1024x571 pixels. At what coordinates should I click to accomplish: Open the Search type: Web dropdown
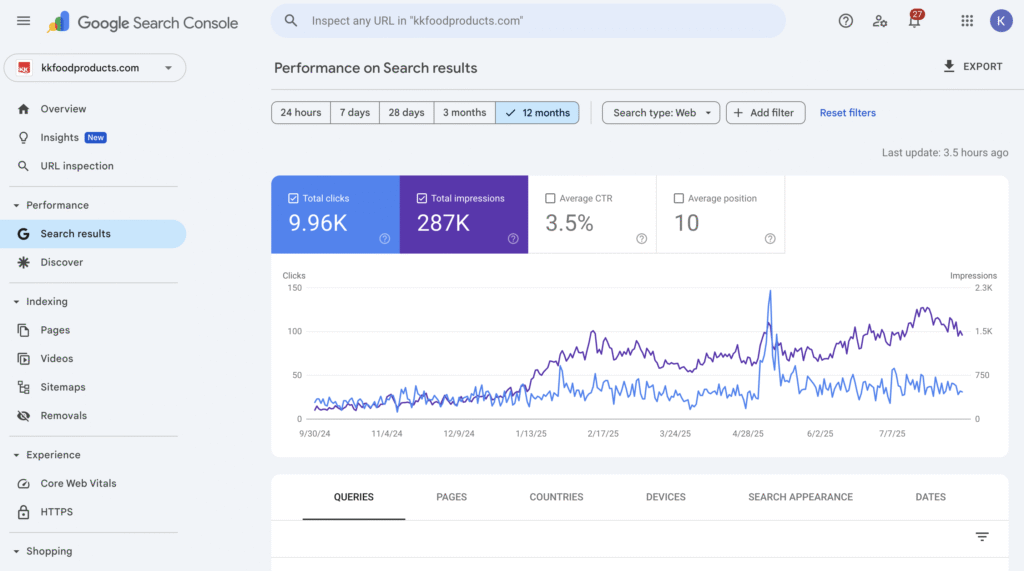(x=661, y=112)
